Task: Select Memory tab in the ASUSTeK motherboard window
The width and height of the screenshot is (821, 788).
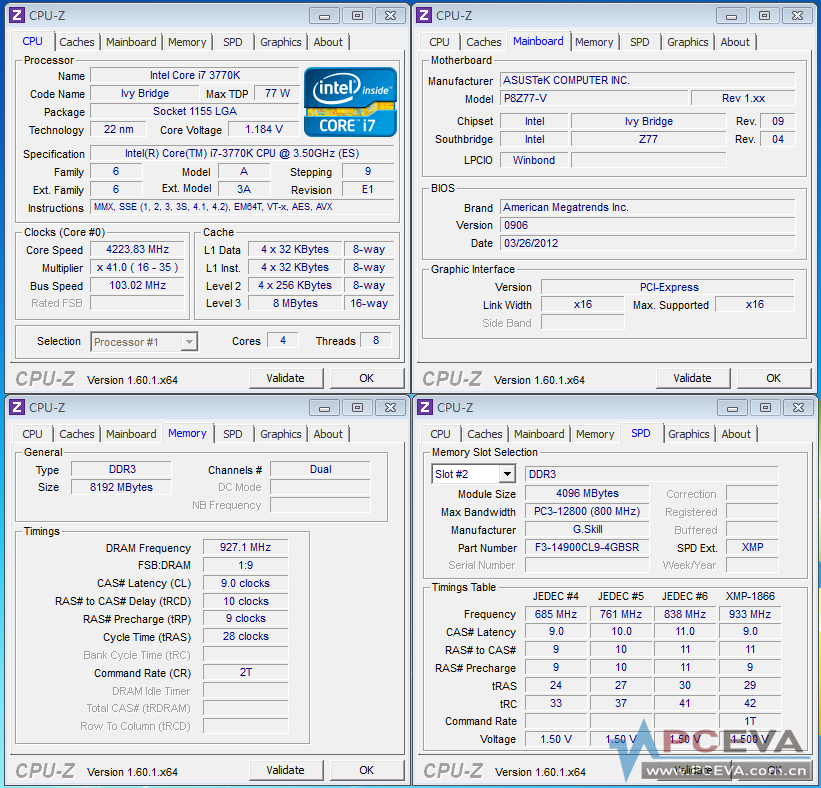Action: pyautogui.click(x=594, y=42)
